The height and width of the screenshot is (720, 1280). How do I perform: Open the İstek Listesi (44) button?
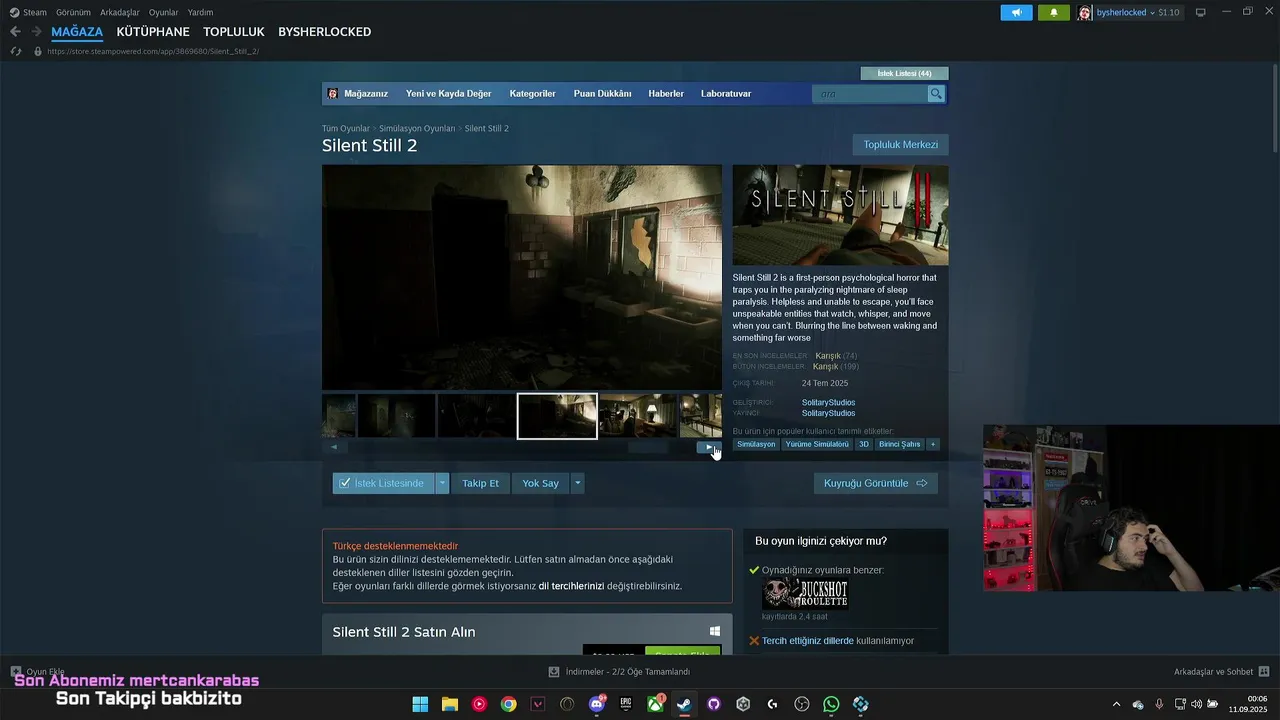point(904,73)
